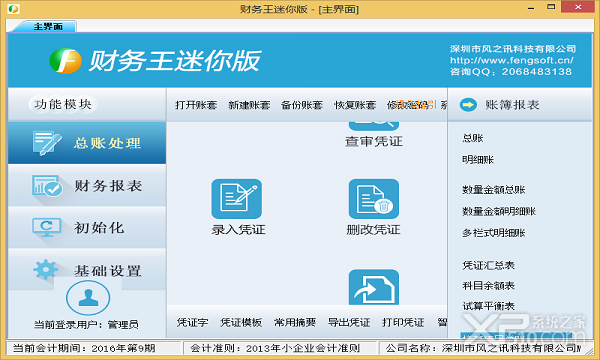Click 打开账套 in the top toolbar
Screen dimensions: 600x360
click(x=196, y=105)
